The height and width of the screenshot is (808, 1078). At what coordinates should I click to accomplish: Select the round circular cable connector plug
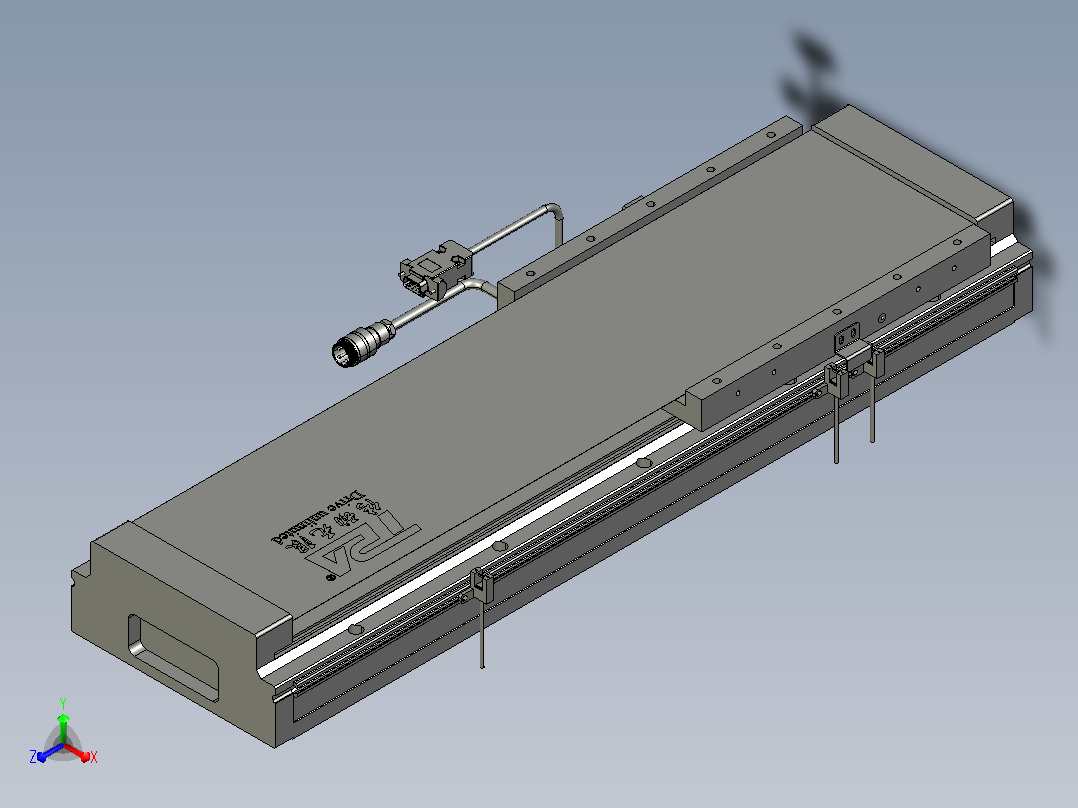[363, 342]
